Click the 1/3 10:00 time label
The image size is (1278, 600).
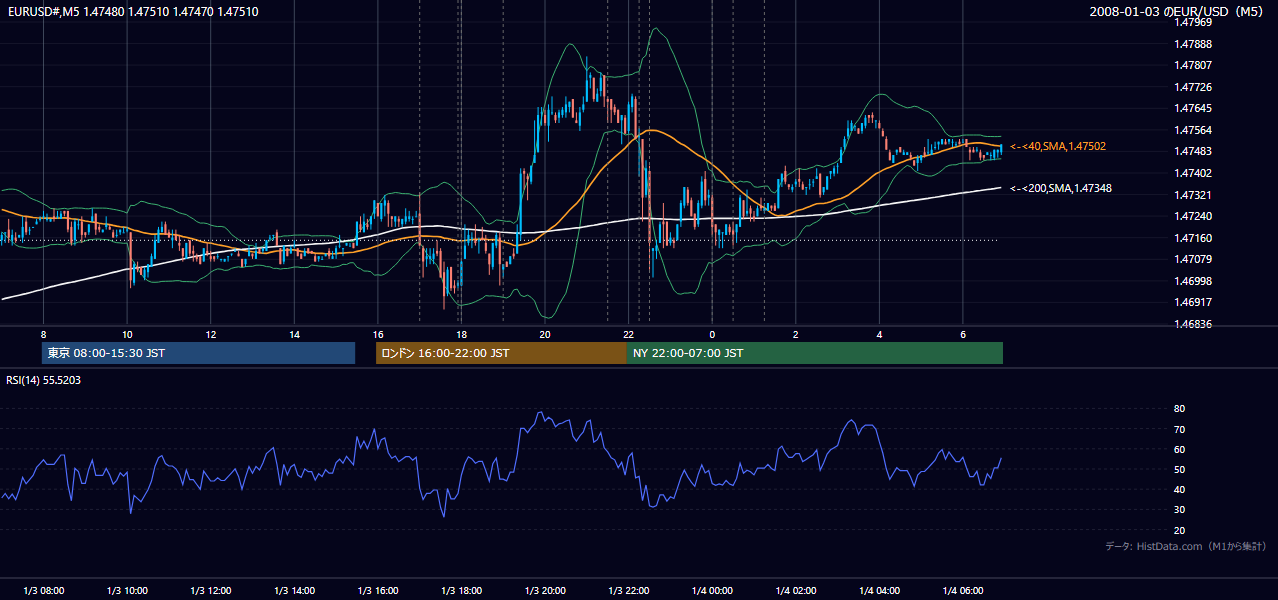[x=127, y=591]
